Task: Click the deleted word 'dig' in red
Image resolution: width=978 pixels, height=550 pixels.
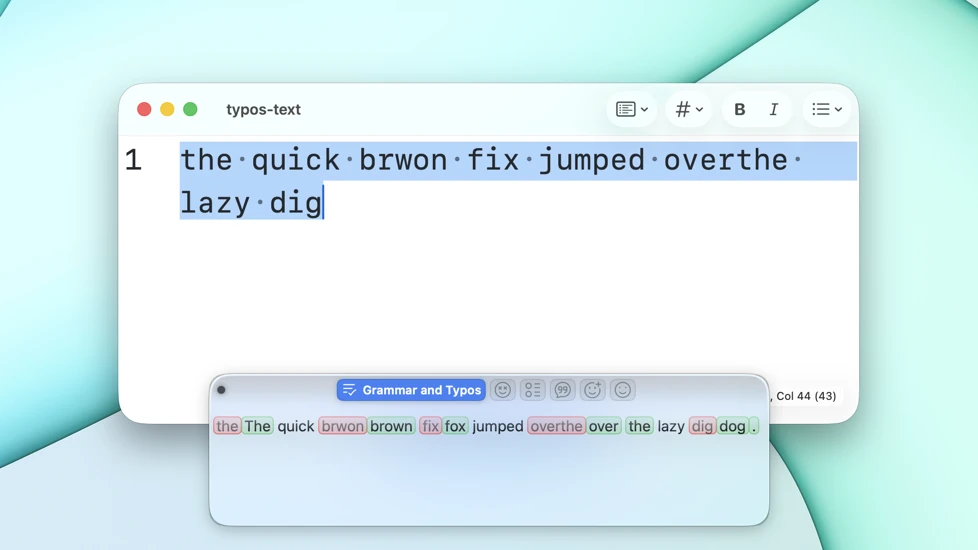Action: pos(702,426)
